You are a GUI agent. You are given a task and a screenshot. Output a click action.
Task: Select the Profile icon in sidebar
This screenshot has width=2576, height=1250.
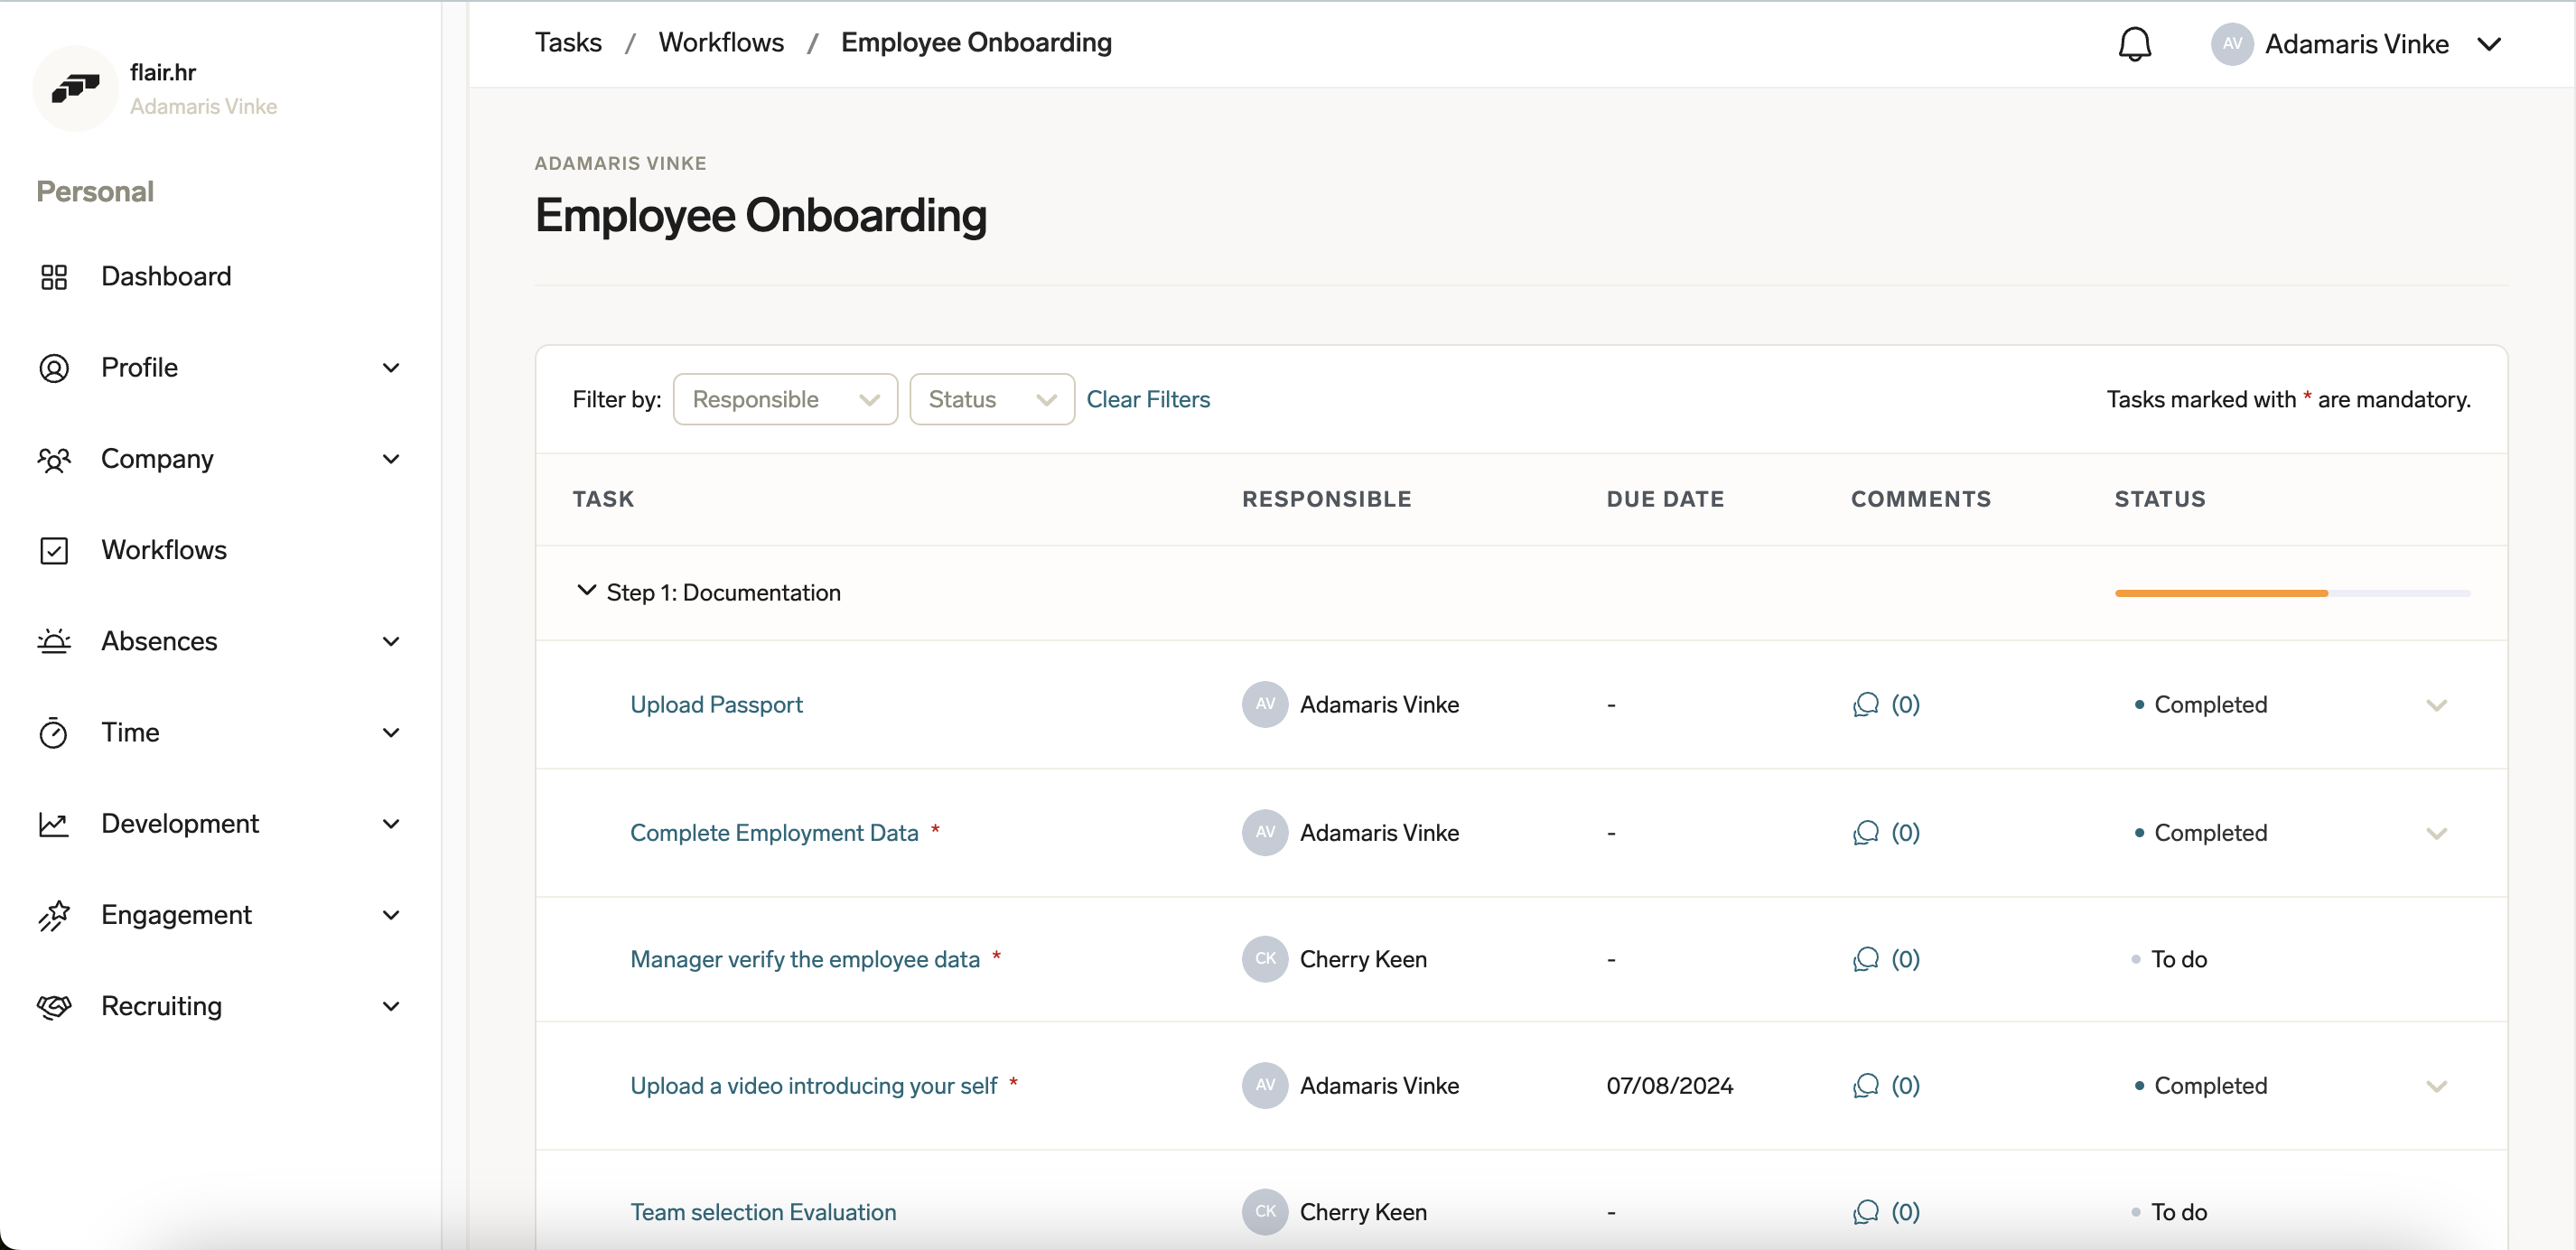[55, 368]
